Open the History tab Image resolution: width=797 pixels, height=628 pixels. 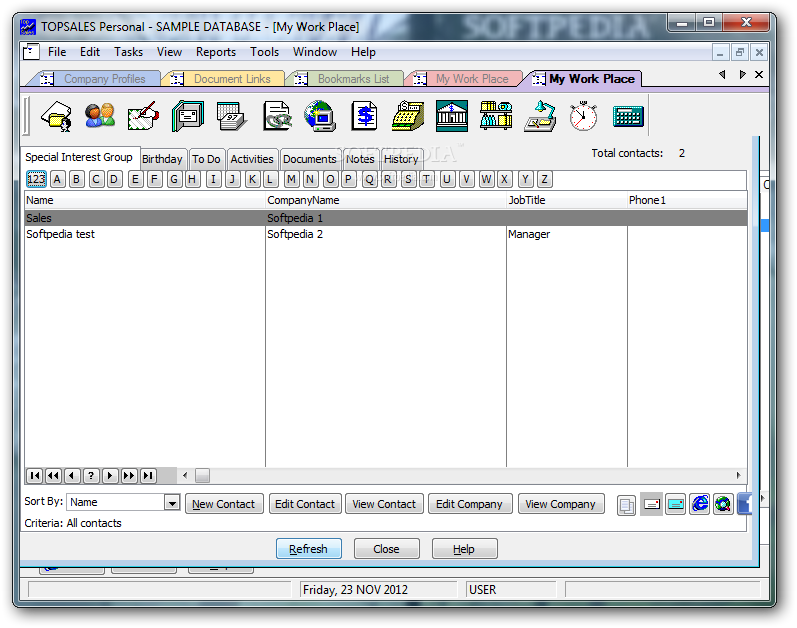click(401, 159)
